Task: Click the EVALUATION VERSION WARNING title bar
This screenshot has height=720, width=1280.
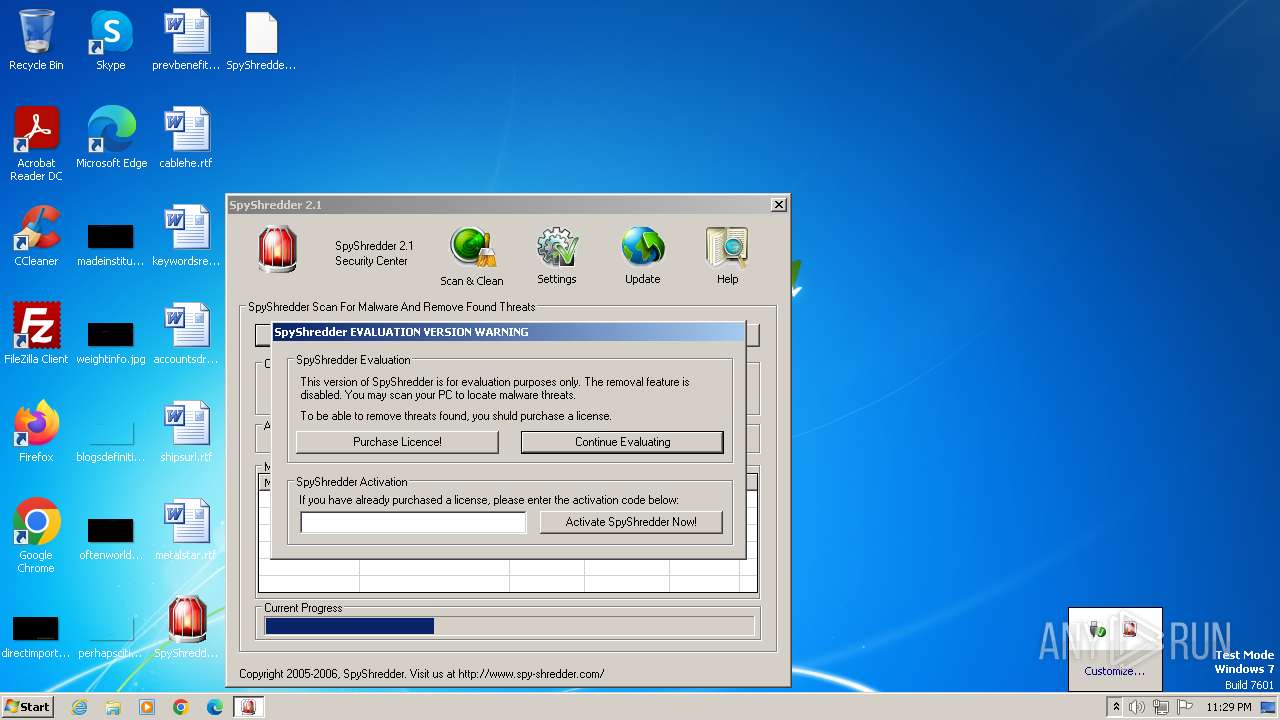Action: (x=508, y=332)
